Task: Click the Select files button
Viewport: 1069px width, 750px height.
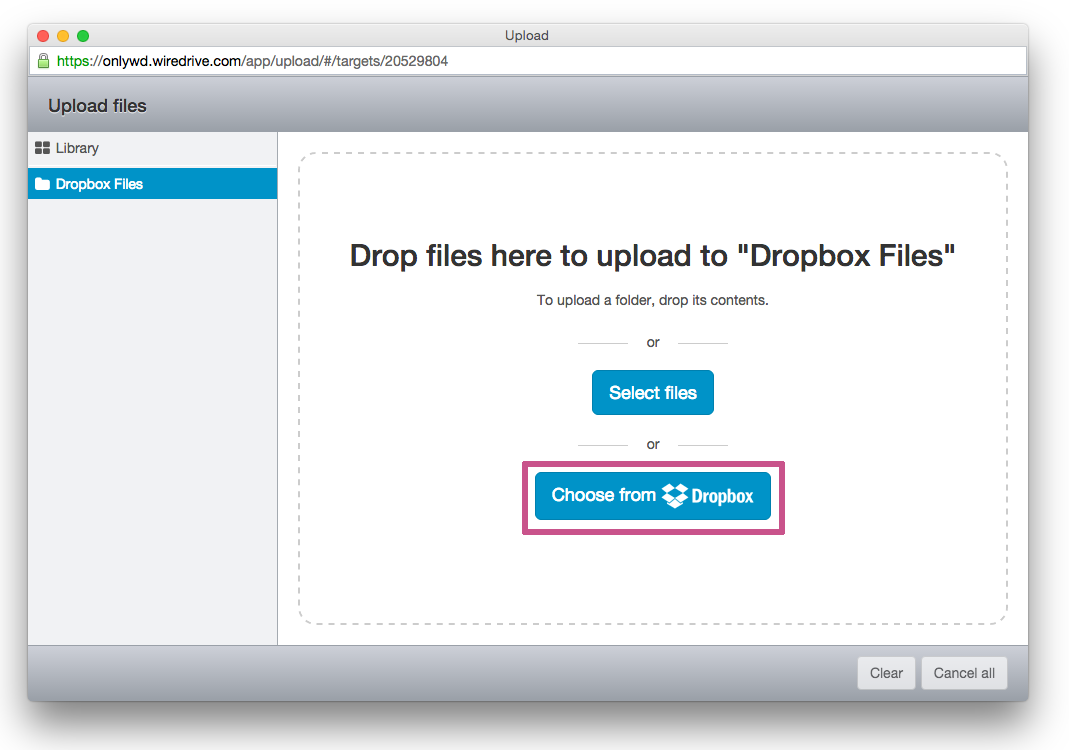Action: point(652,392)
